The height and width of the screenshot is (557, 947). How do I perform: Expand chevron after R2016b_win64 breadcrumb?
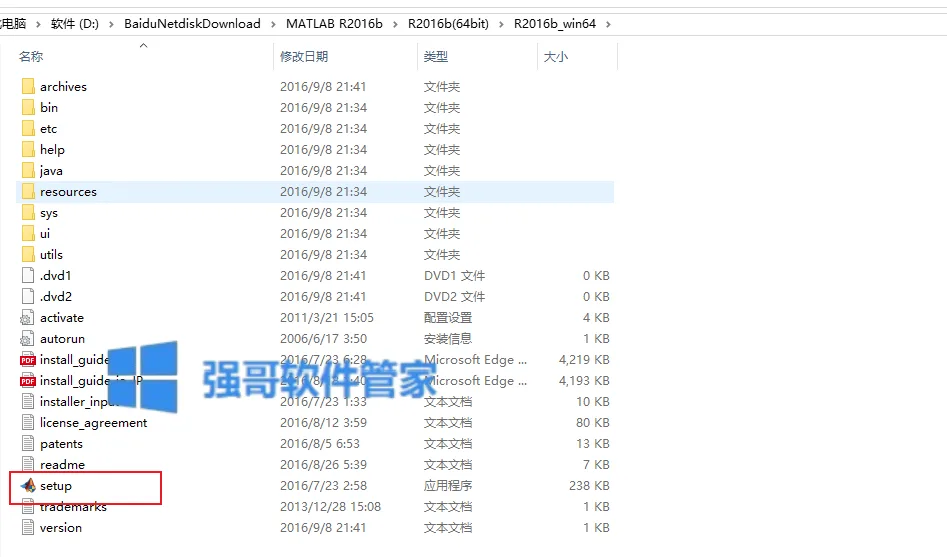tap(608, 24)
